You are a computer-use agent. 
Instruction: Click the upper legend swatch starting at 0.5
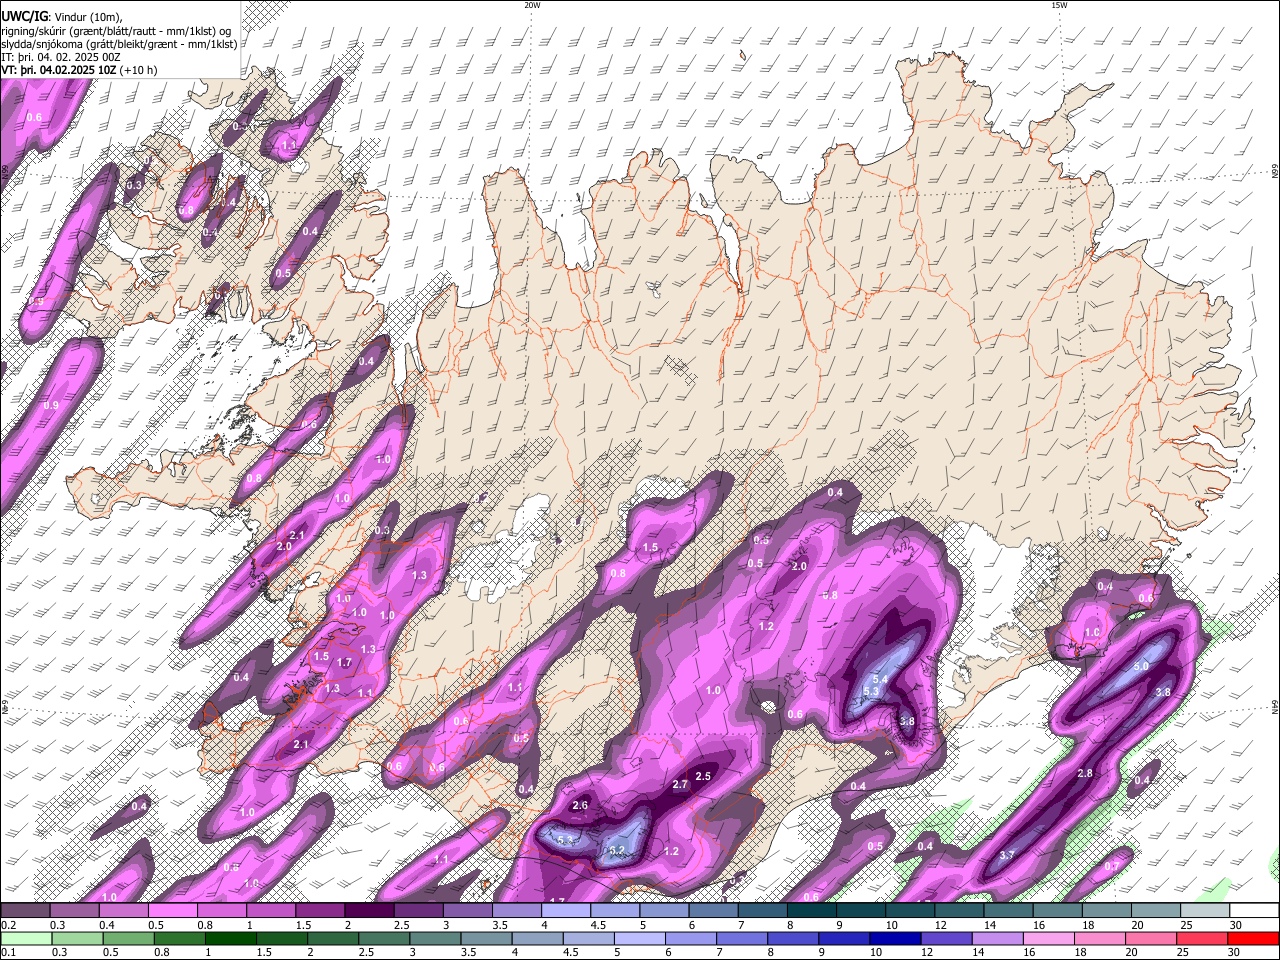coord(172,911)
